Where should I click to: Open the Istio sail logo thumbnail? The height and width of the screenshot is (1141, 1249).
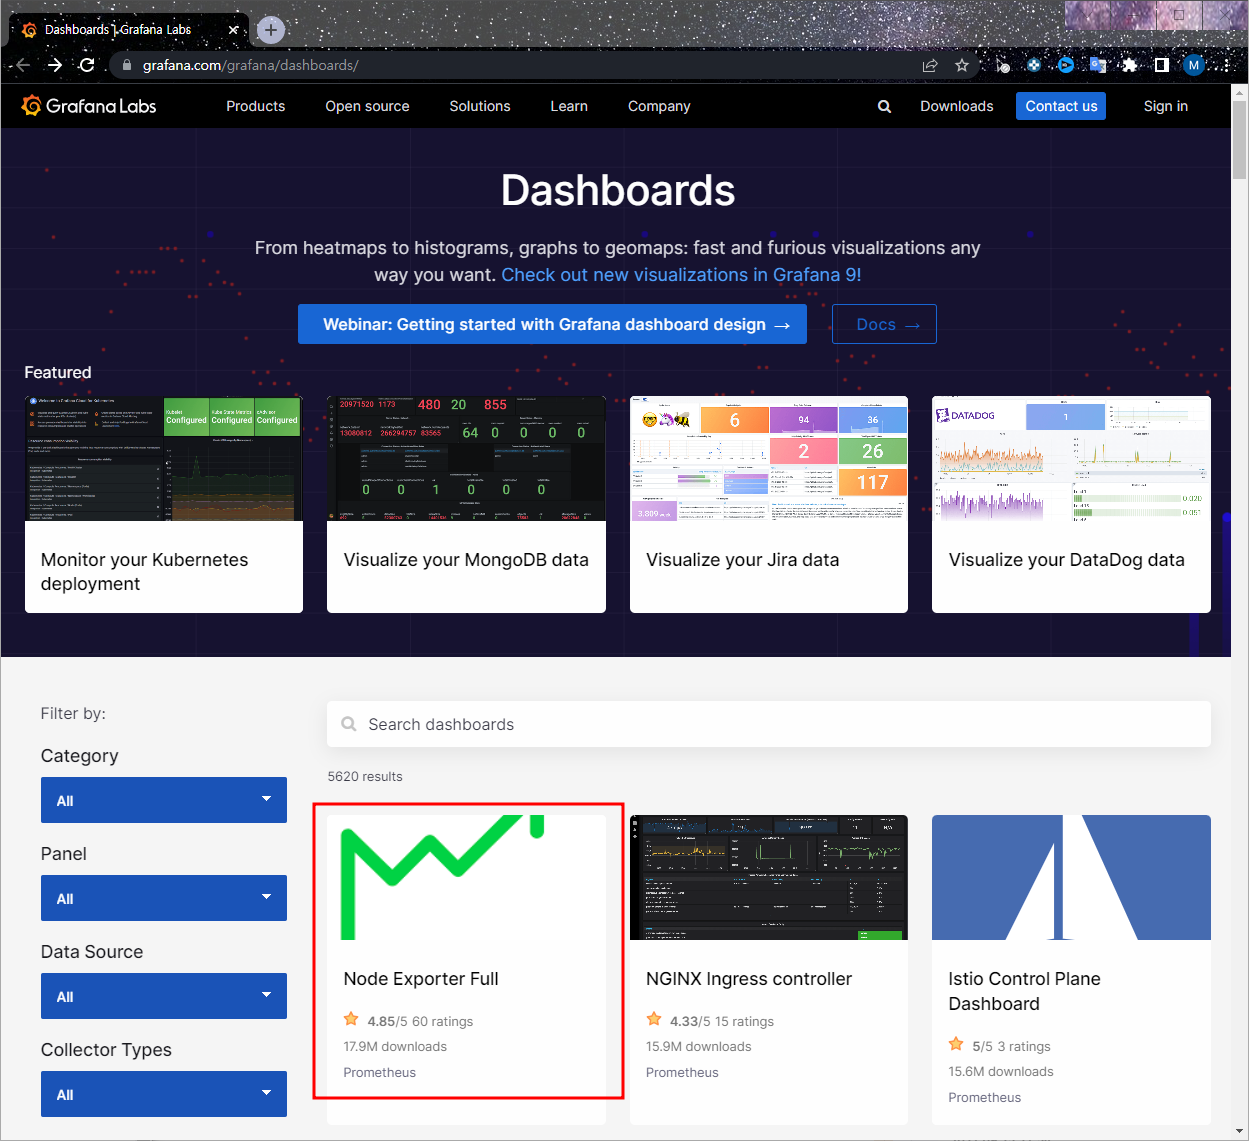pos(1071,877)
